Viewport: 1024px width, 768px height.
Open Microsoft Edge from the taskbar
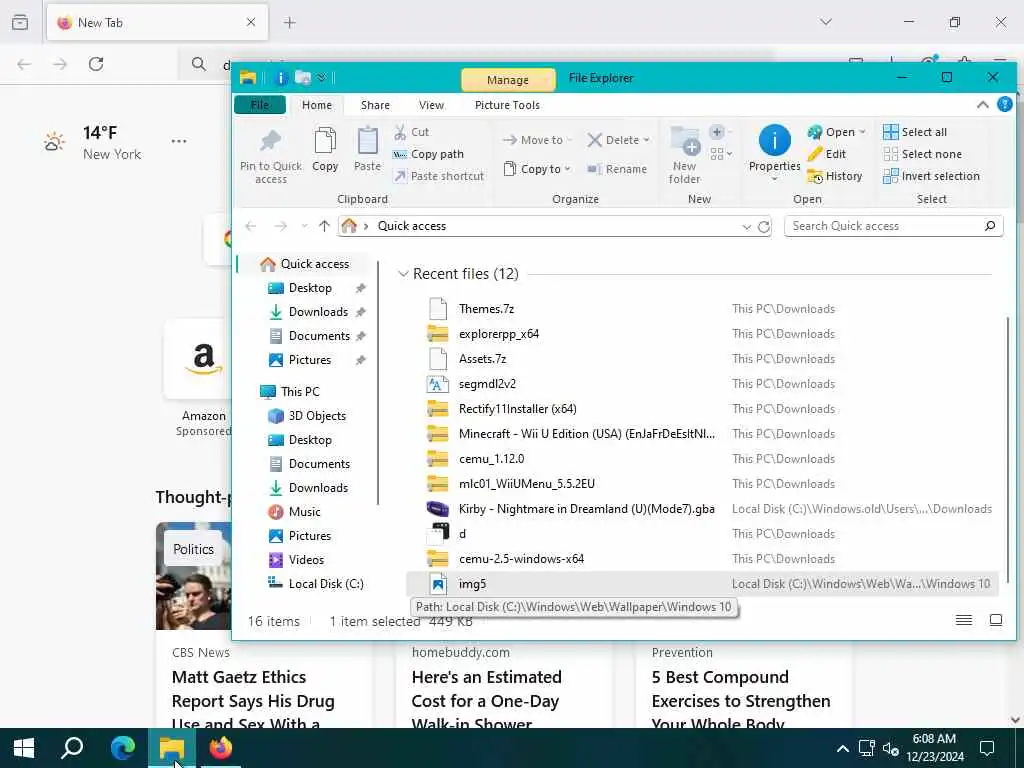tap(123, 748)
